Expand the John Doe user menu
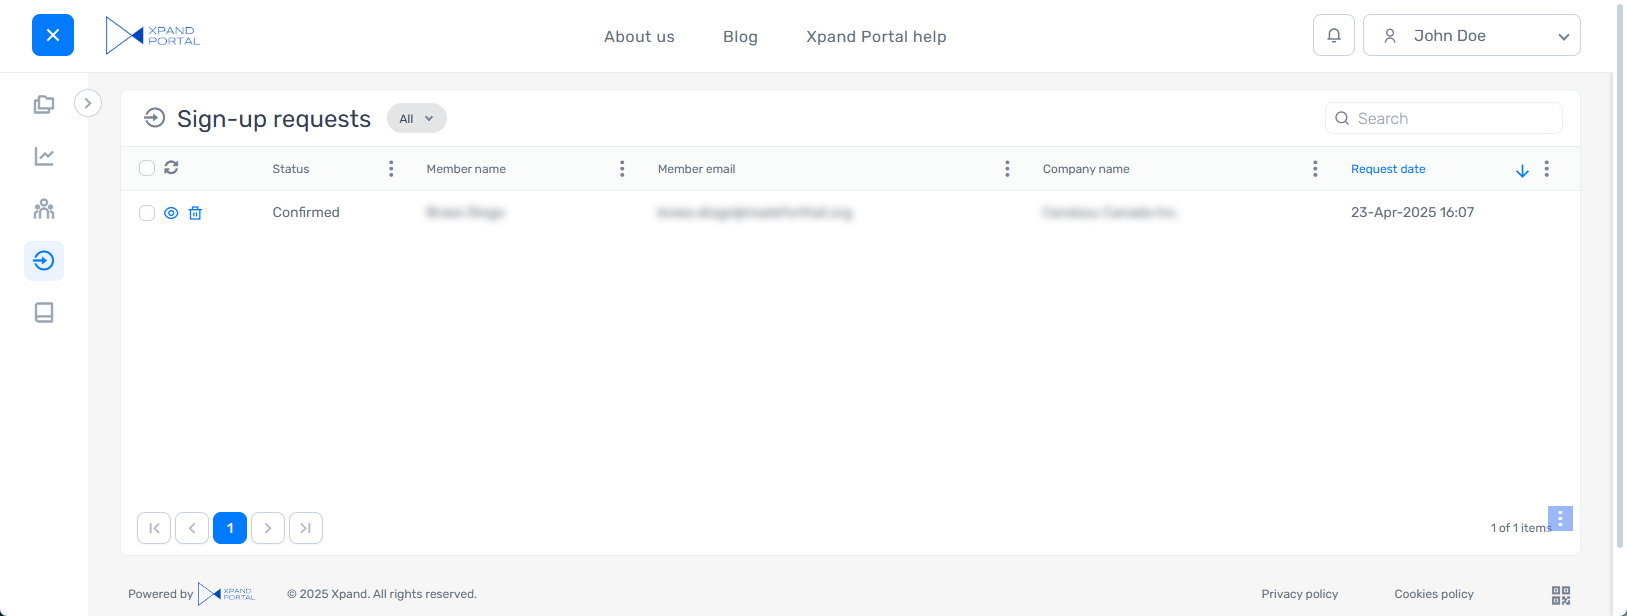Image resolution: width=1627 pixels, height=616 pixels. (x=1471, y=36)
